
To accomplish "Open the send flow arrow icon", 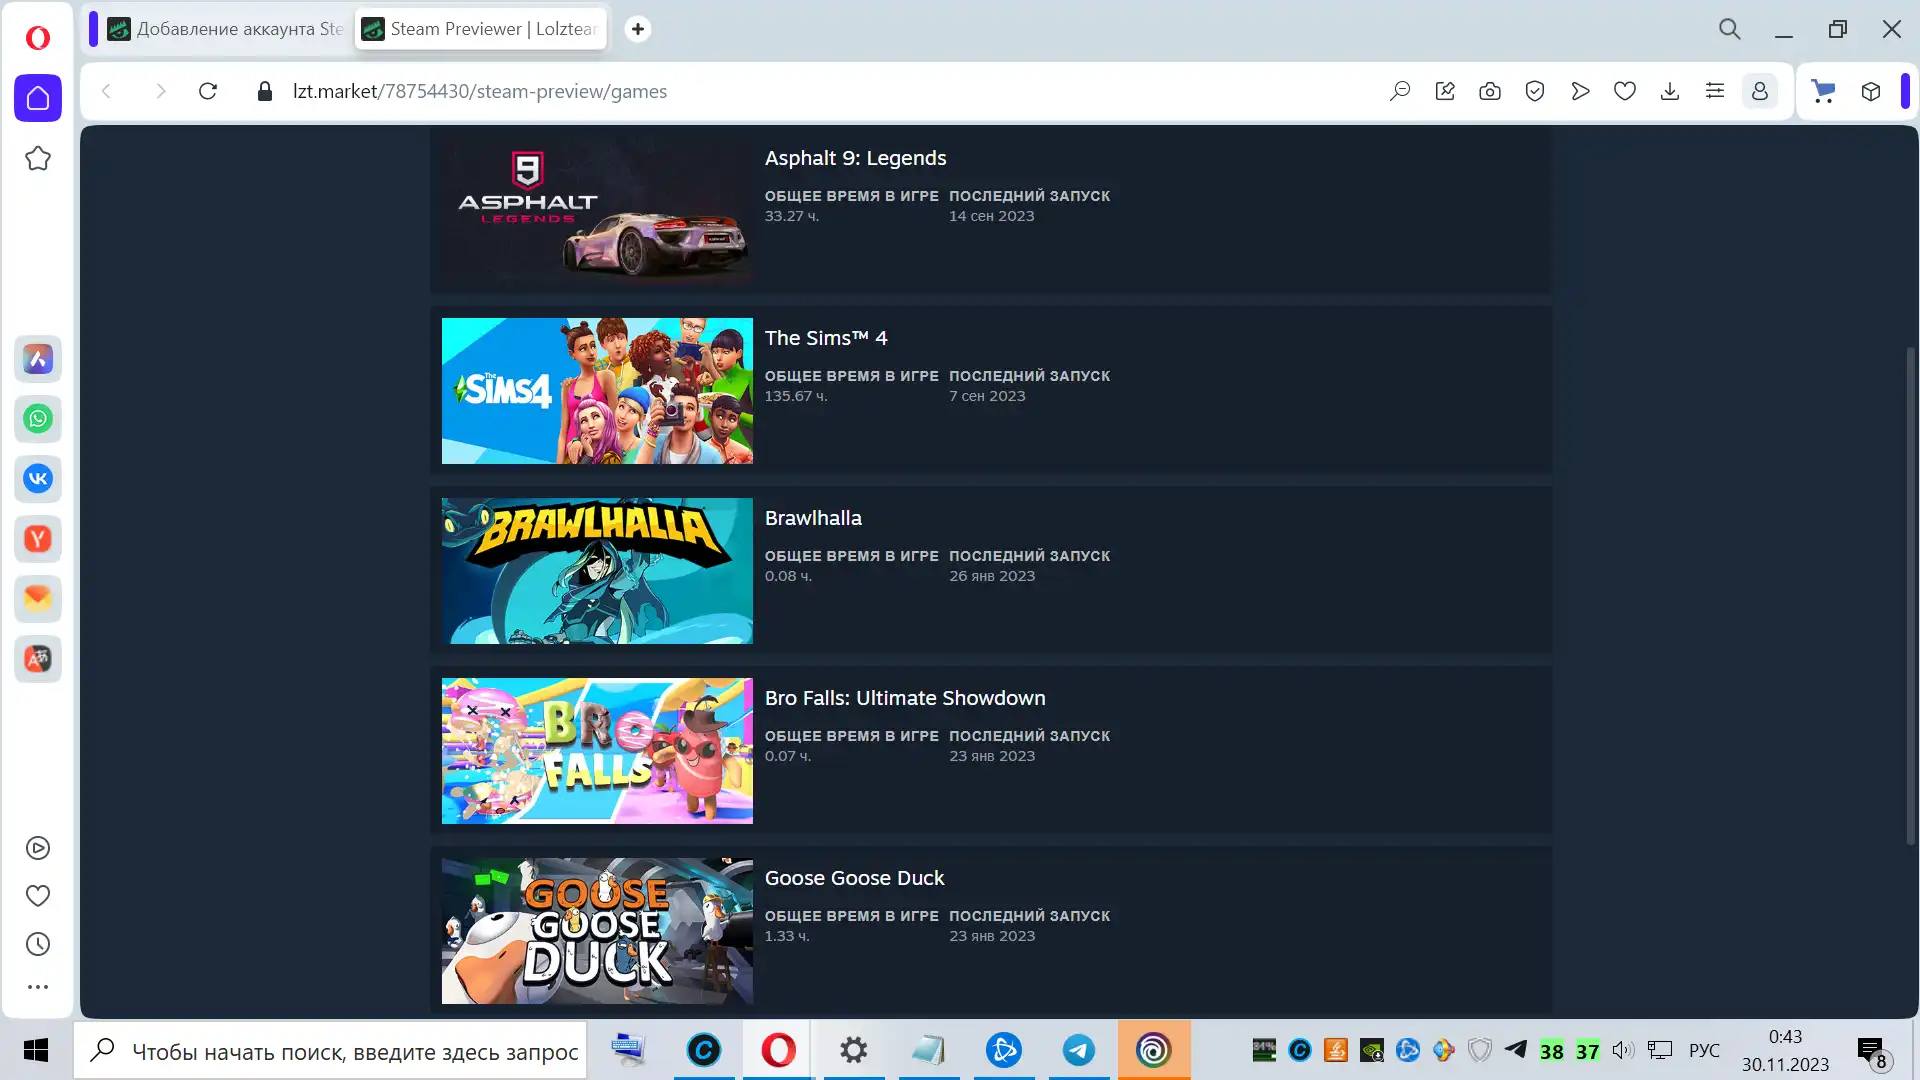I will tap(1580, 91).
